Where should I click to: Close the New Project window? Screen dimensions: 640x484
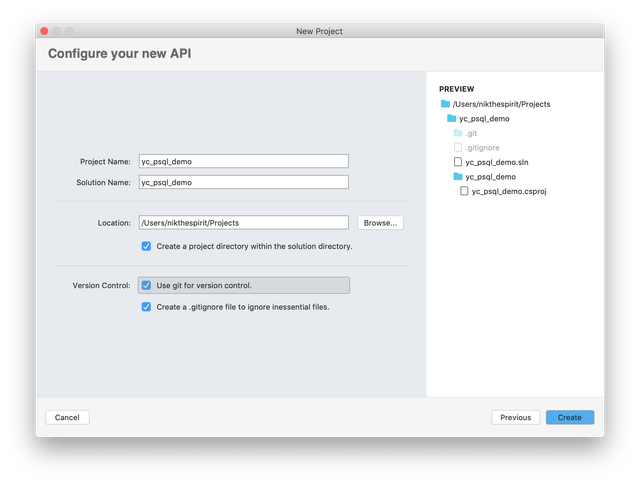pyautogui.click(x=44, y=31)
